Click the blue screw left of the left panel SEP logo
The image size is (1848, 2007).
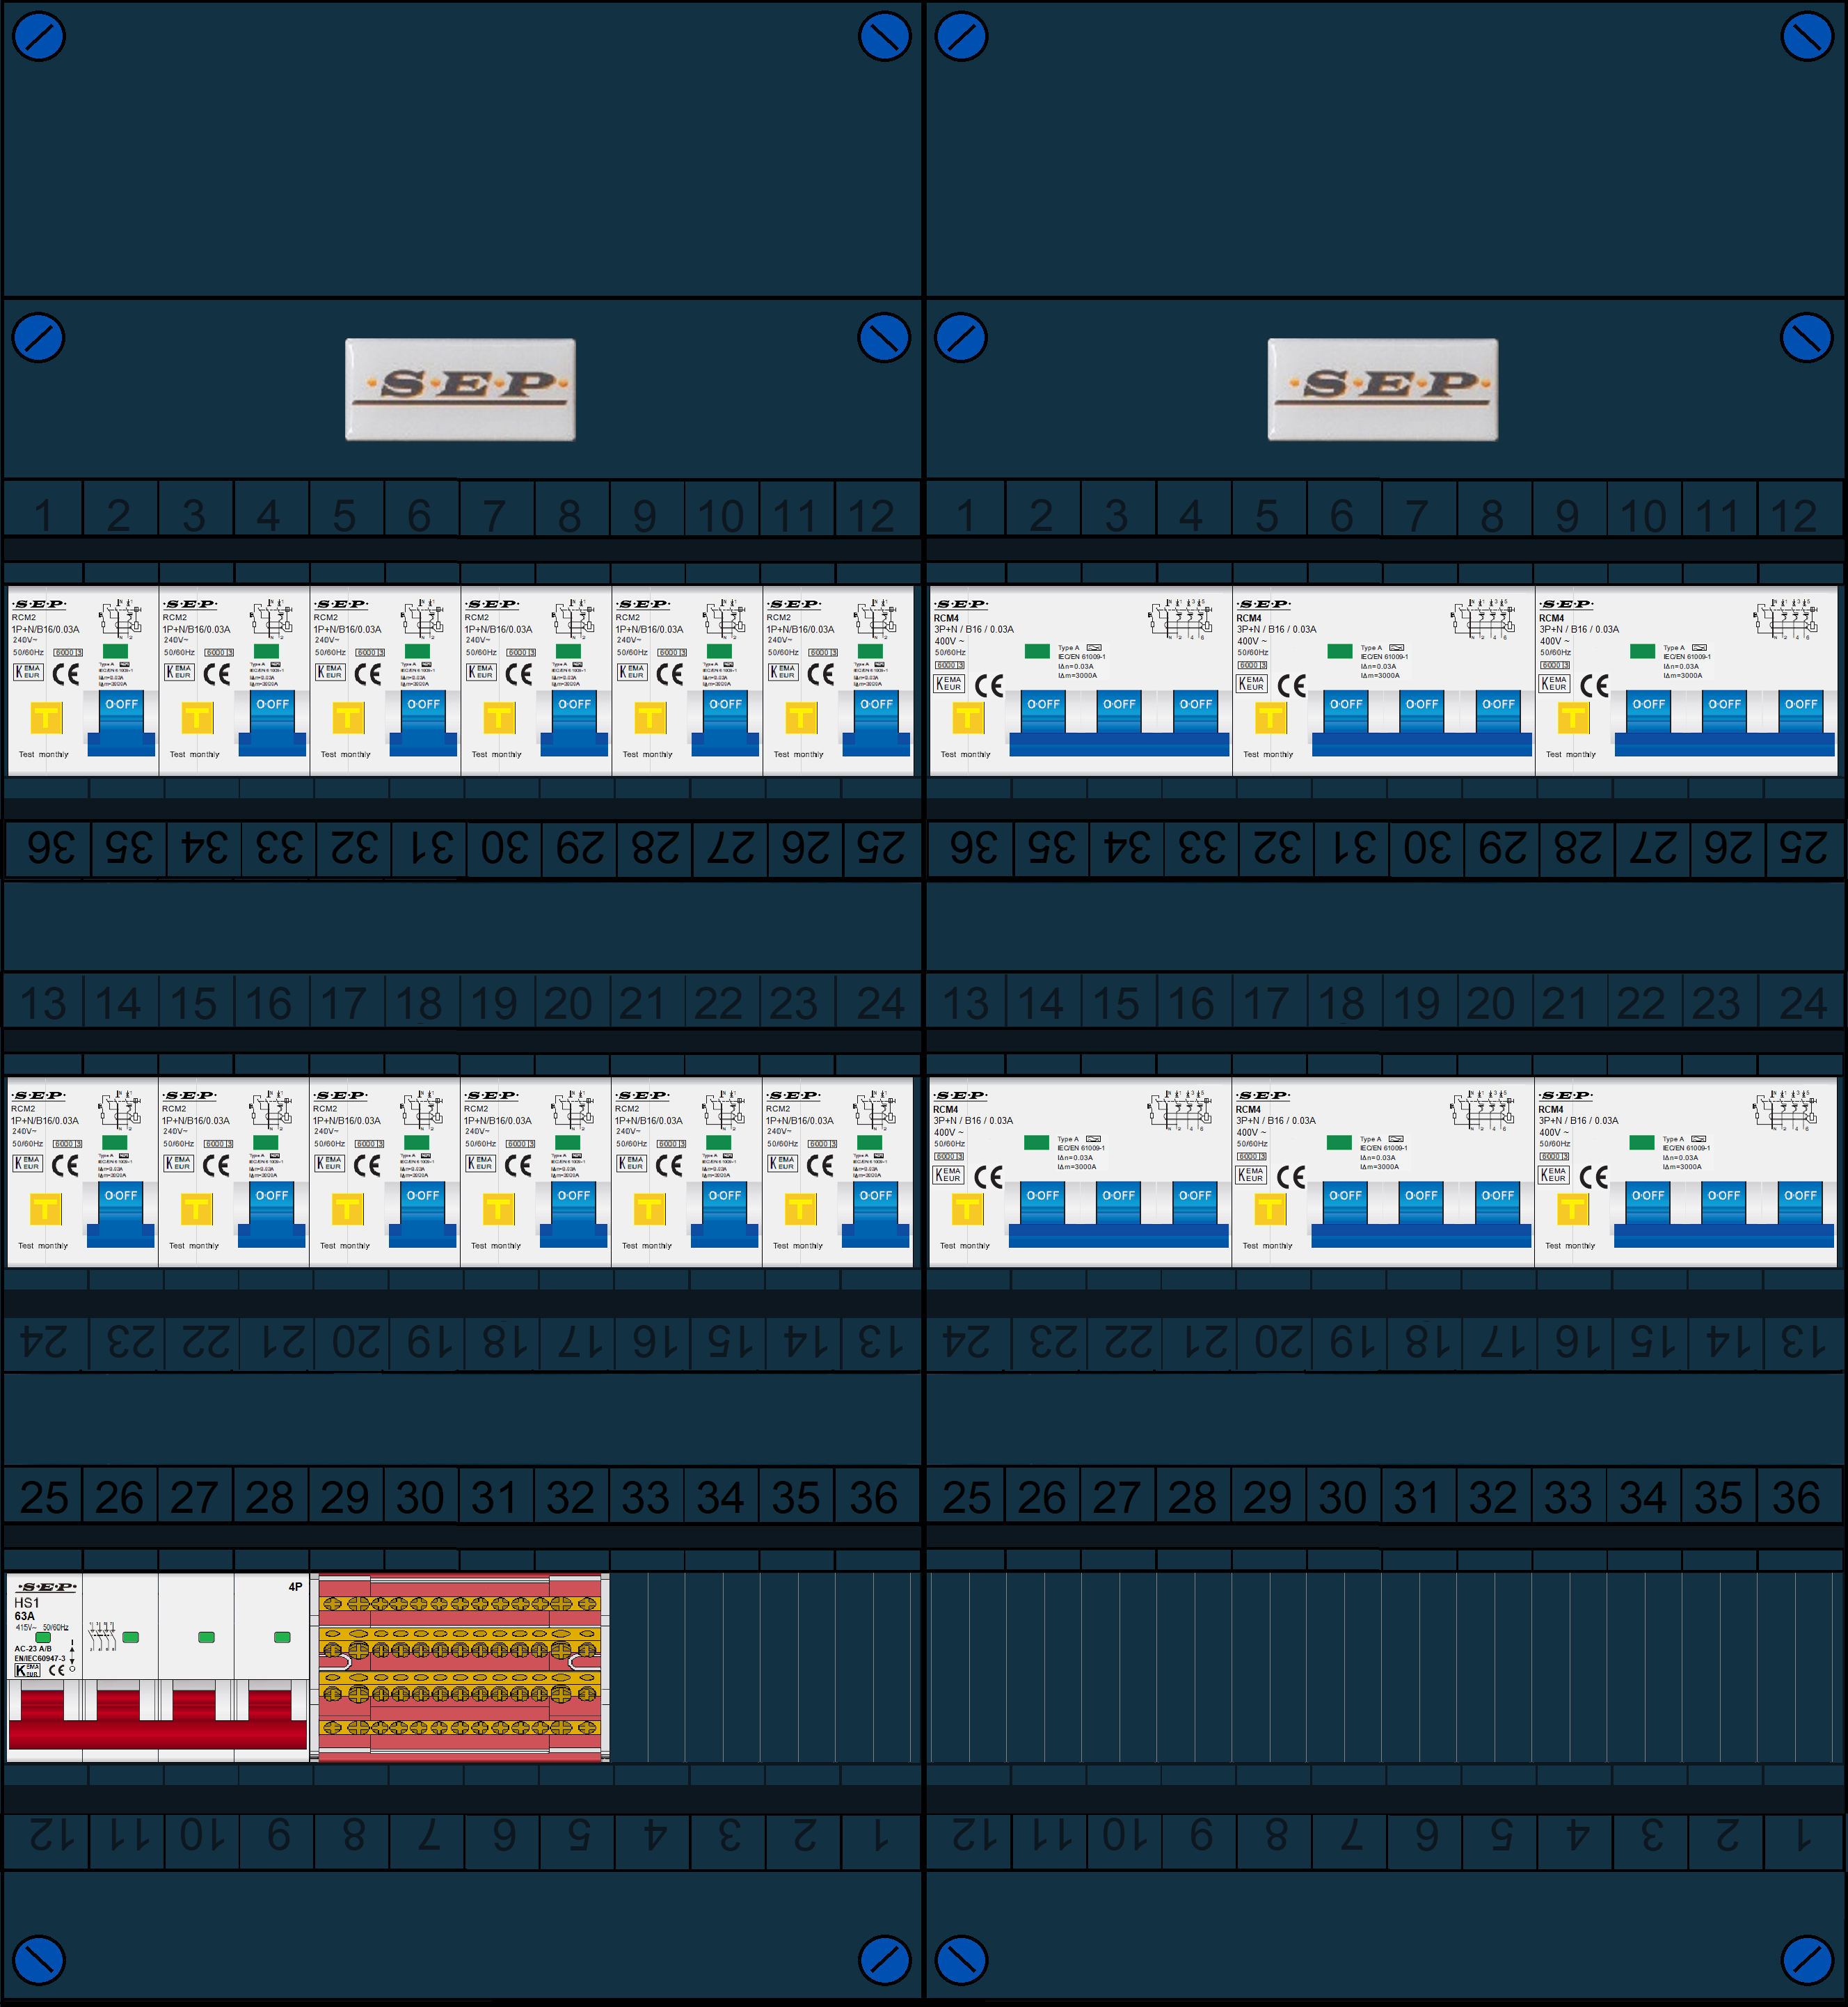pos(39,338)
